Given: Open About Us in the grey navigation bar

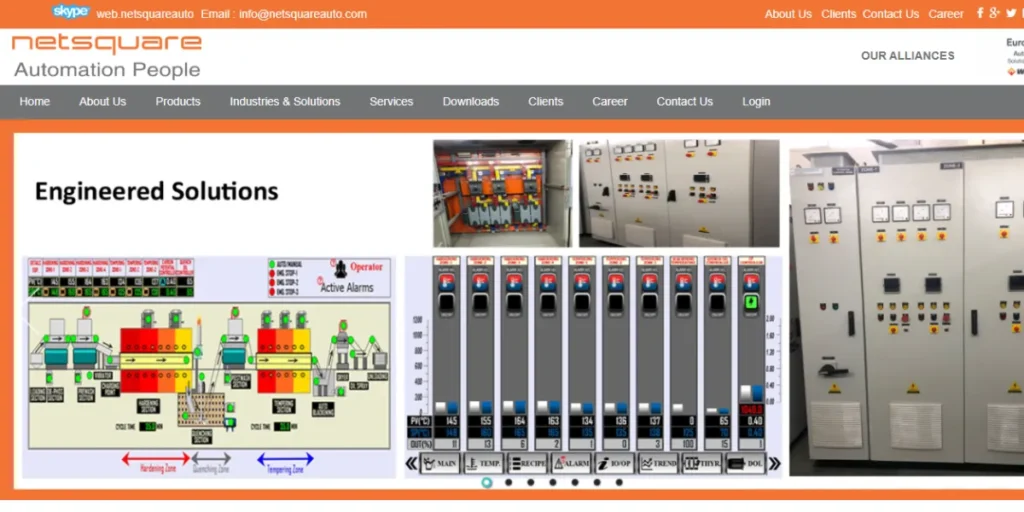Looking at the screenshot, I should tap(103, 101).
